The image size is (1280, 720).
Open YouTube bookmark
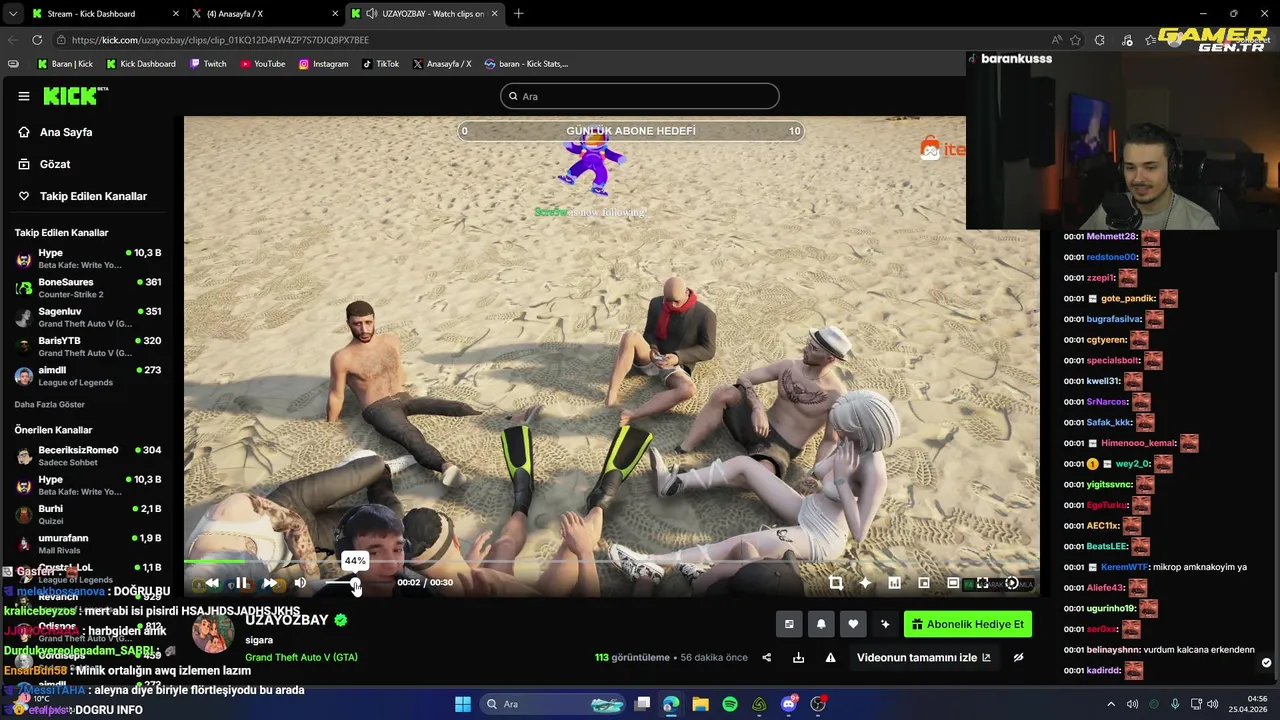coord(262,64)
